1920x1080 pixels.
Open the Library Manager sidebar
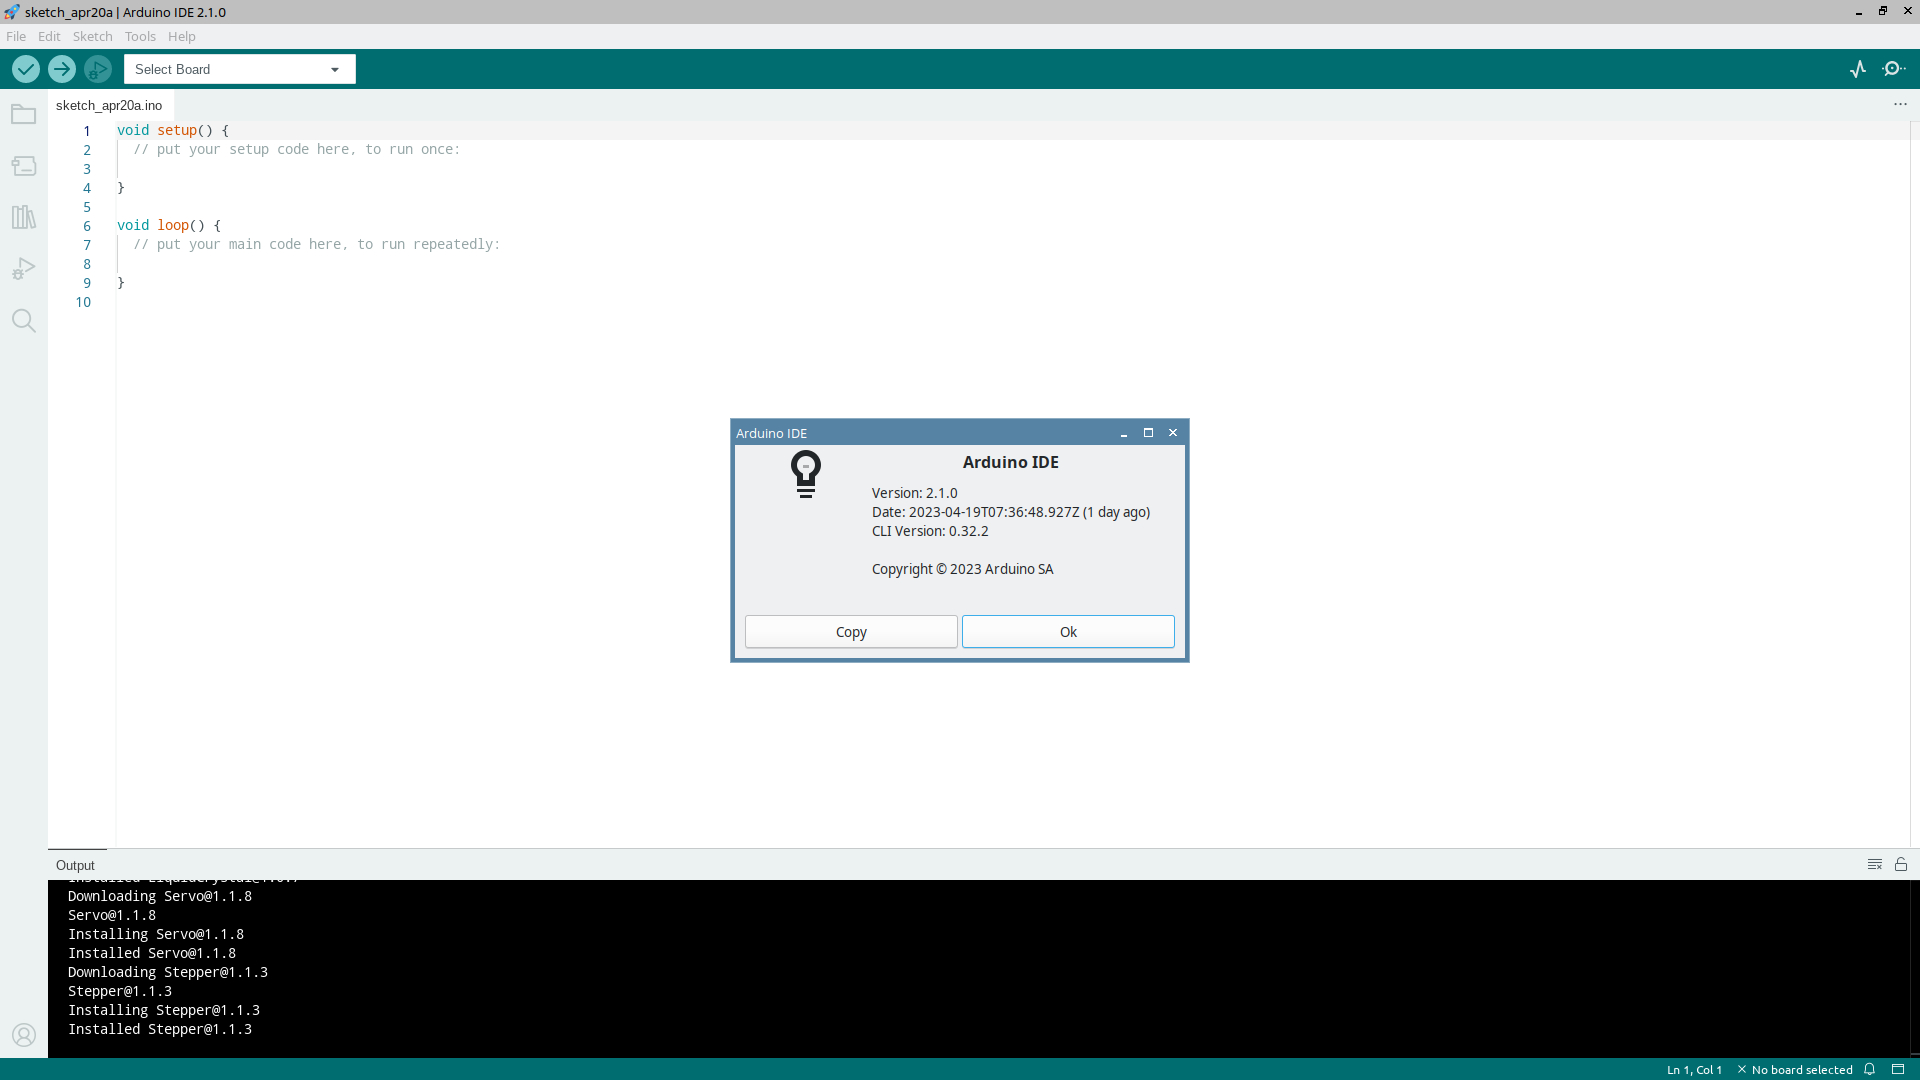[x=24, y=217]
